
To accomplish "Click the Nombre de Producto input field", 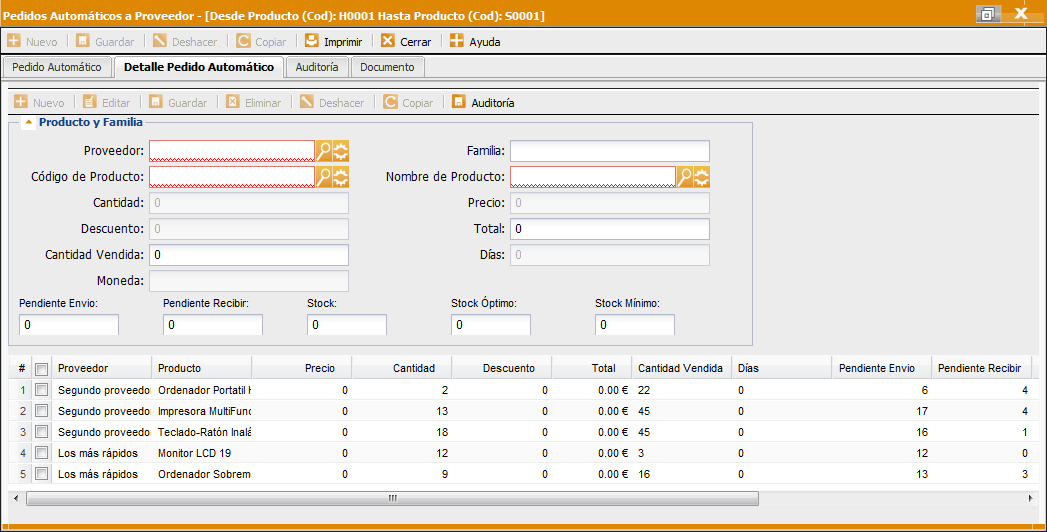I will (593, 177).
